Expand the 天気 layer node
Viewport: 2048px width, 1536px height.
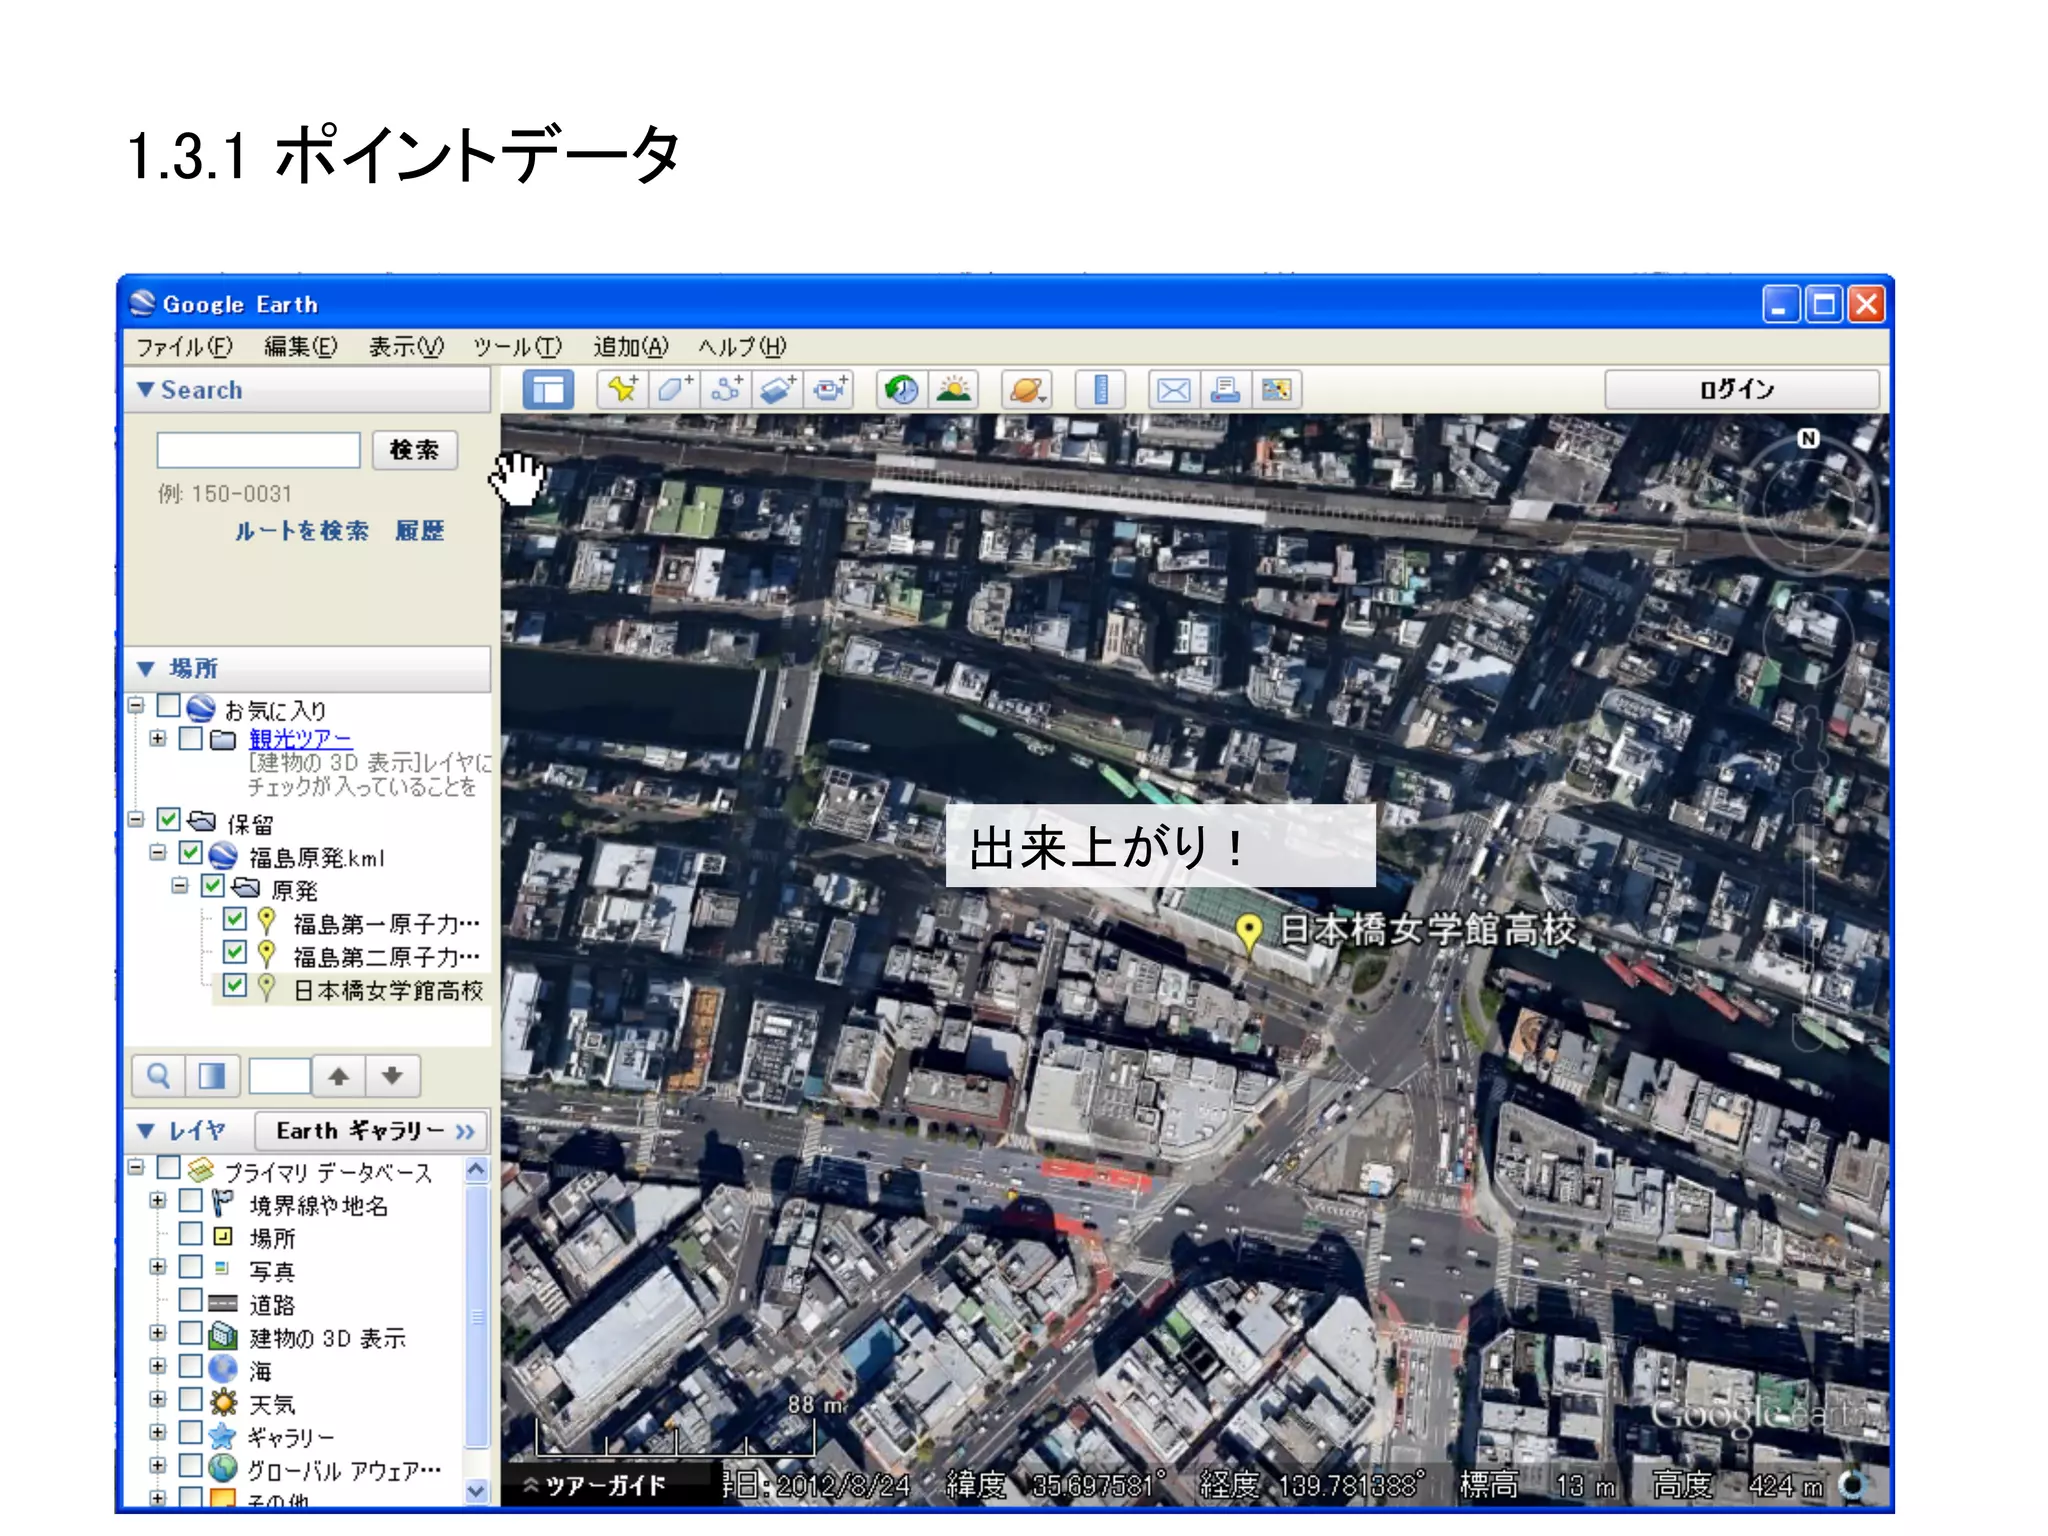click(157, 1399)
